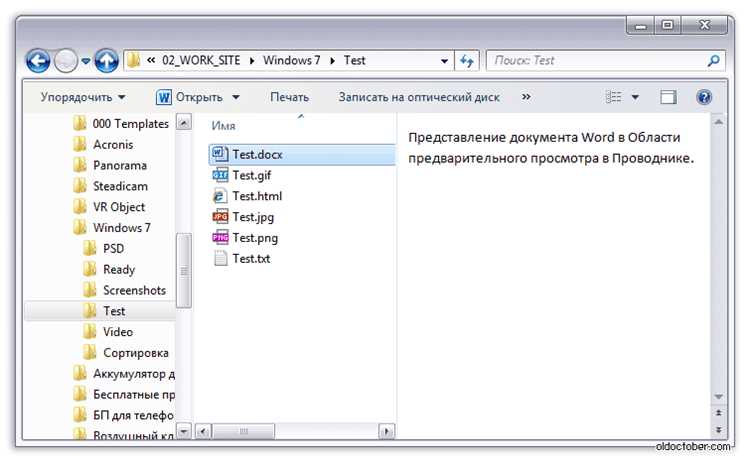
Task: Select the Аккумулятор folder
Action: pyautogui.click(x=124, y=374)
